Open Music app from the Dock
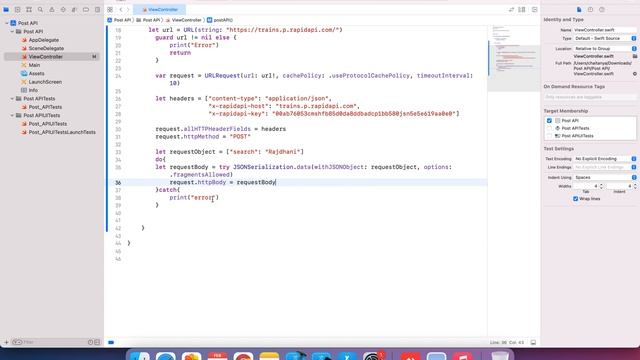 (x=462, y=356)
